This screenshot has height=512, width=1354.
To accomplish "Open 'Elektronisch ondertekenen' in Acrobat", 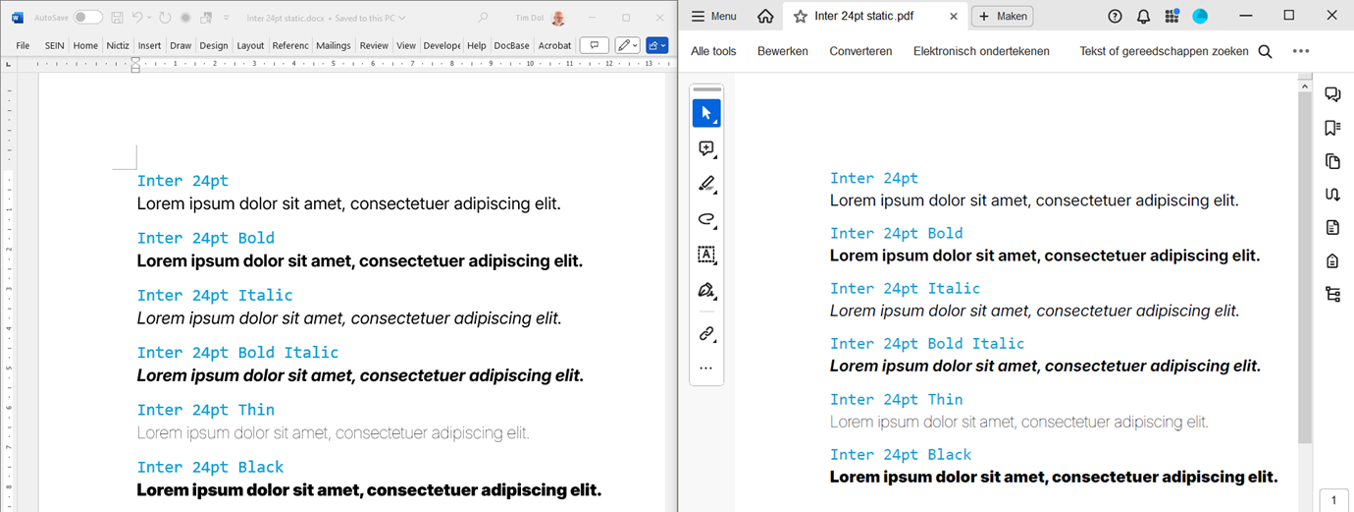I will [981, 51].
